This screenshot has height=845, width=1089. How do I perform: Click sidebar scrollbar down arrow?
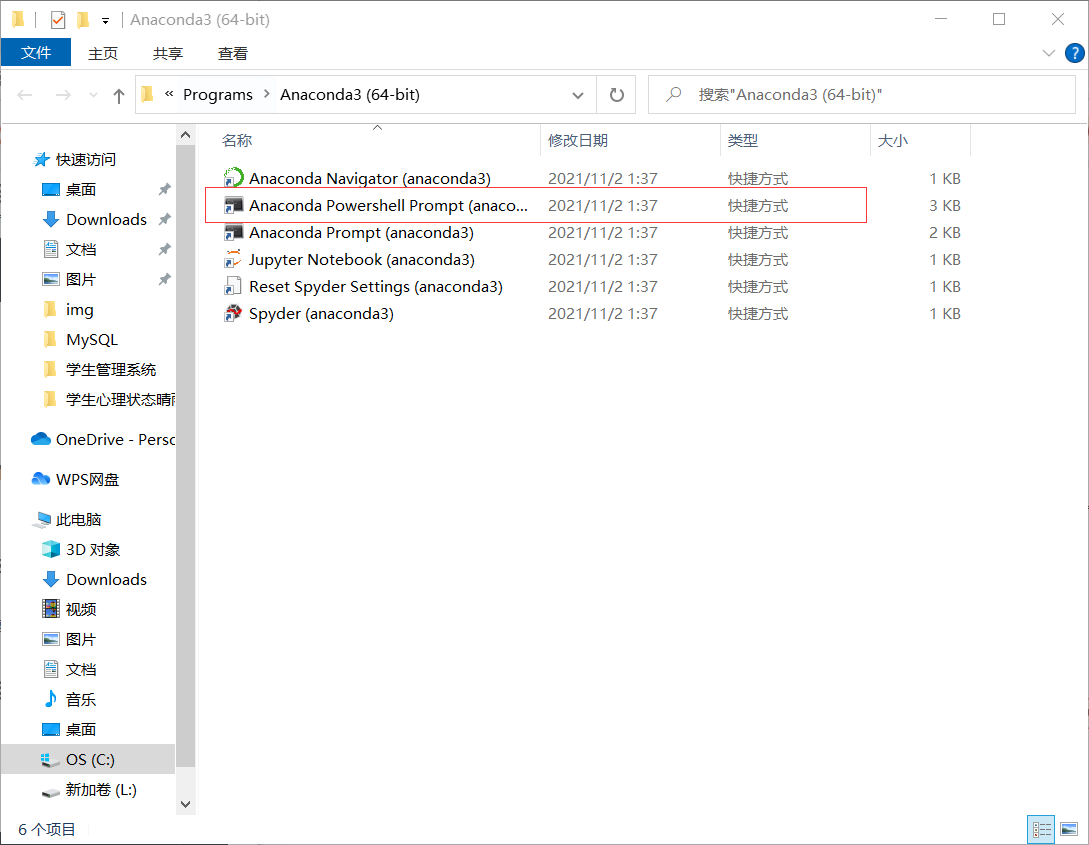185,804
